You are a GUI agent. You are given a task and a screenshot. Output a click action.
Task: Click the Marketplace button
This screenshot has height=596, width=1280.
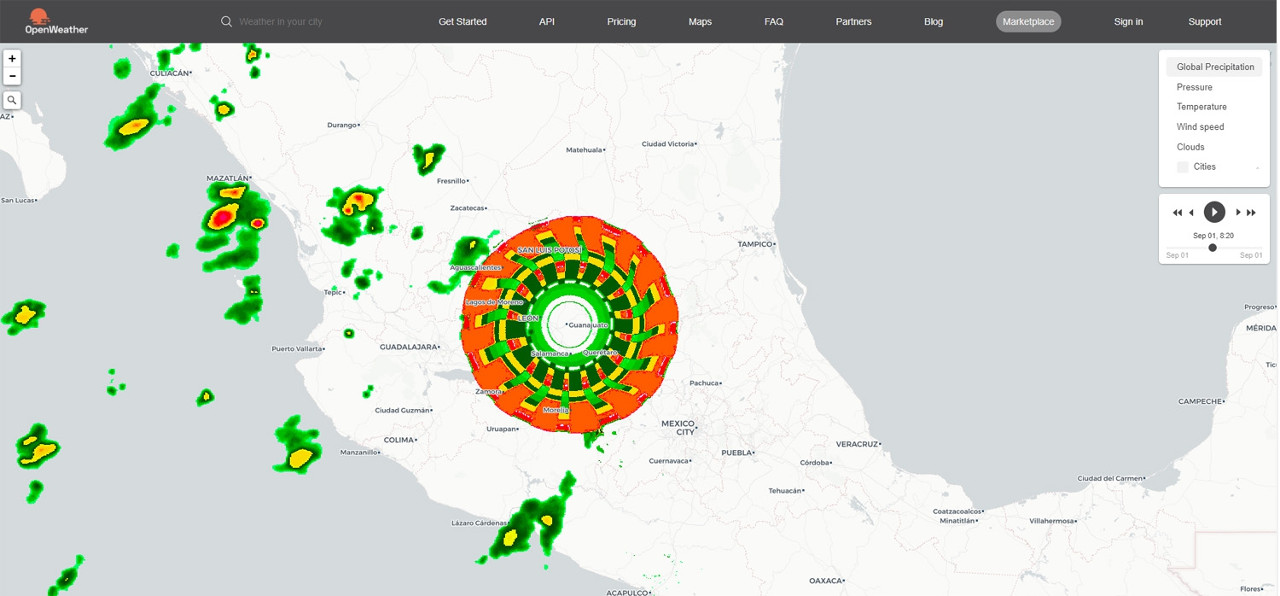coord(1028,21)
